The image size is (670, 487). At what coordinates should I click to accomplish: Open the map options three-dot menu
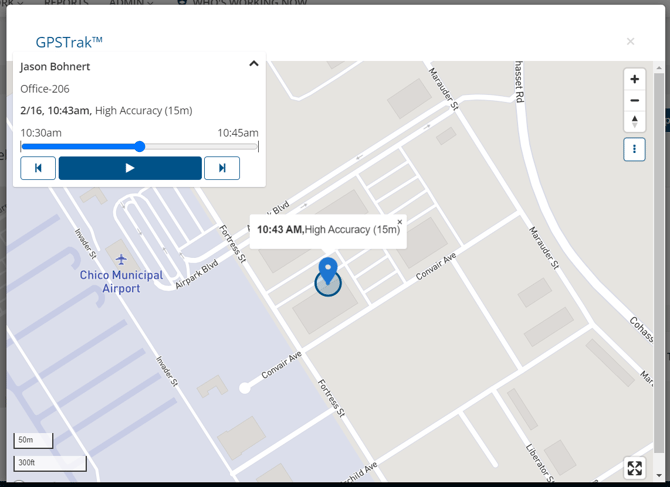[634, 149]
